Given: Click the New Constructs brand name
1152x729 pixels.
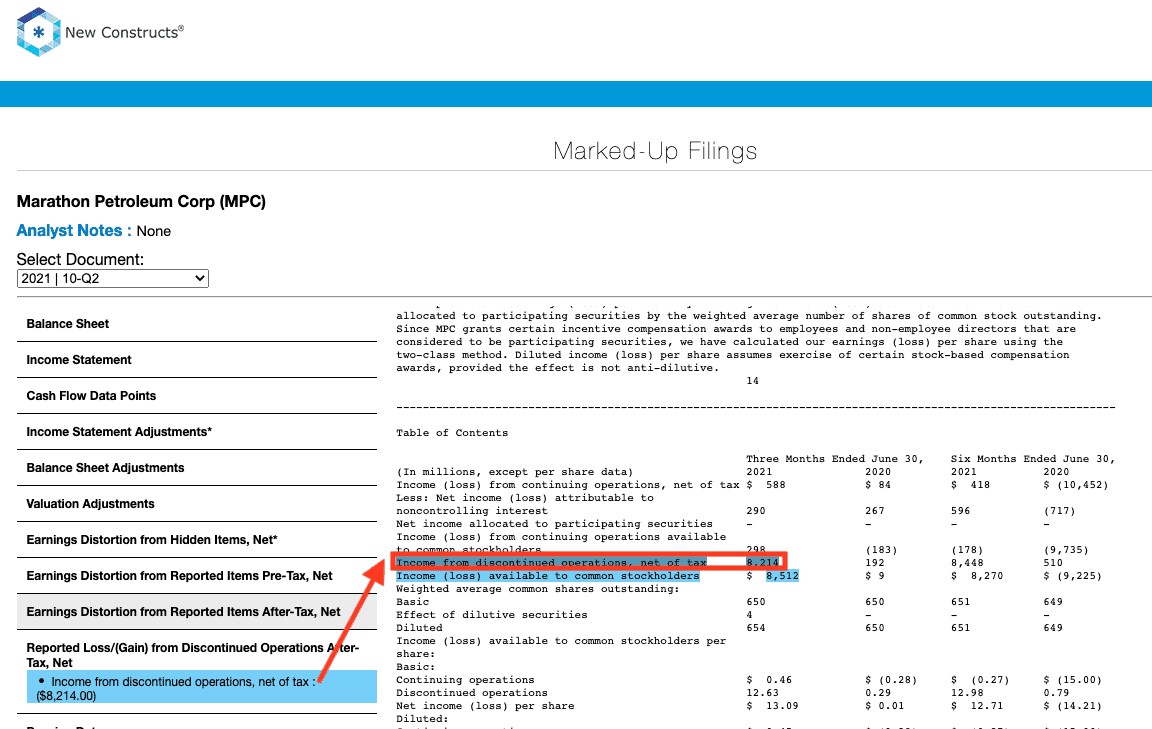Looking at the screenshot, I should [x=124, y=32].
